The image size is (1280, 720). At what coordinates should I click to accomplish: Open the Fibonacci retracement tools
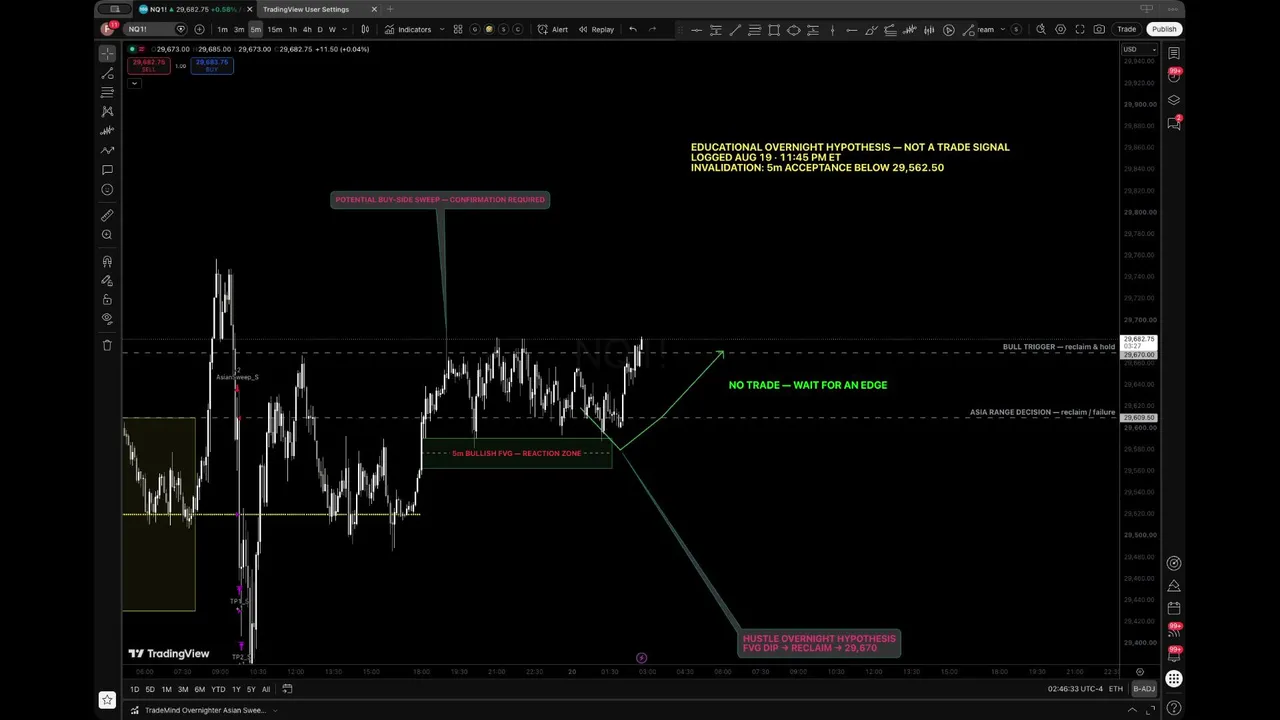click(x=107, y=92)
